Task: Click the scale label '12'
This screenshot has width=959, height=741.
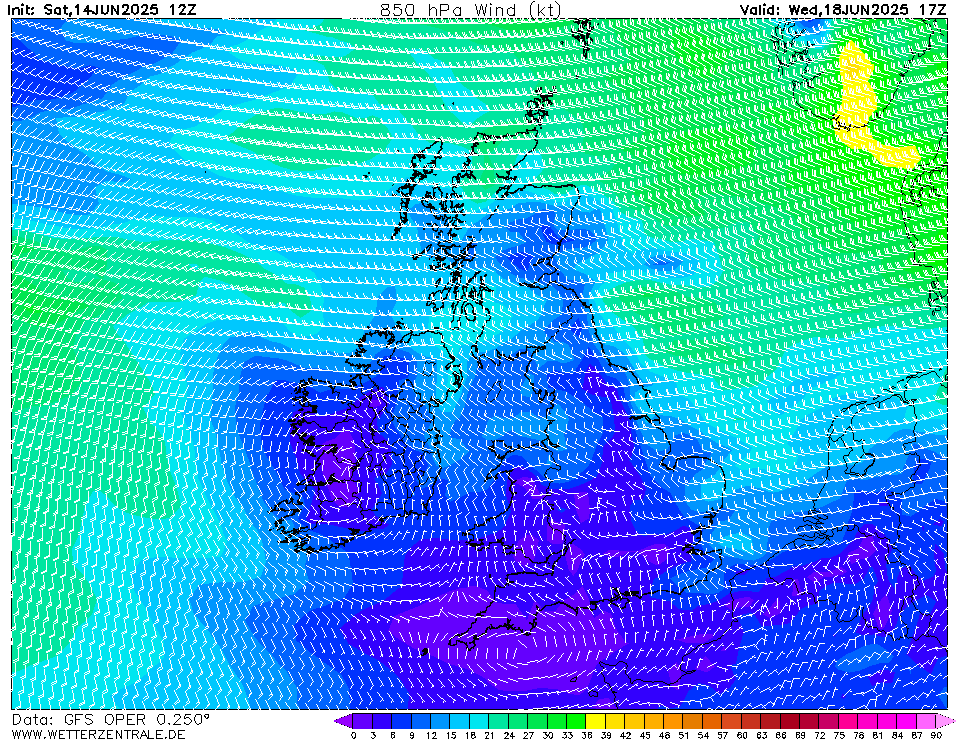Action: click(x=431, y=735)
